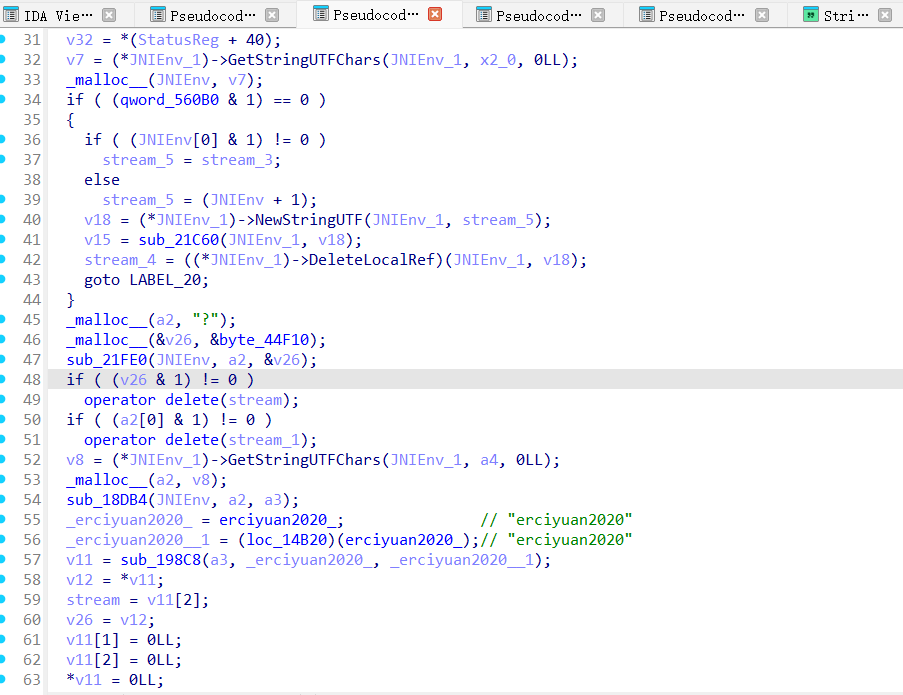Screen dimensions: 903x695
Task: Close the active Pseudocode tab with red X
Action: point(435,14)
